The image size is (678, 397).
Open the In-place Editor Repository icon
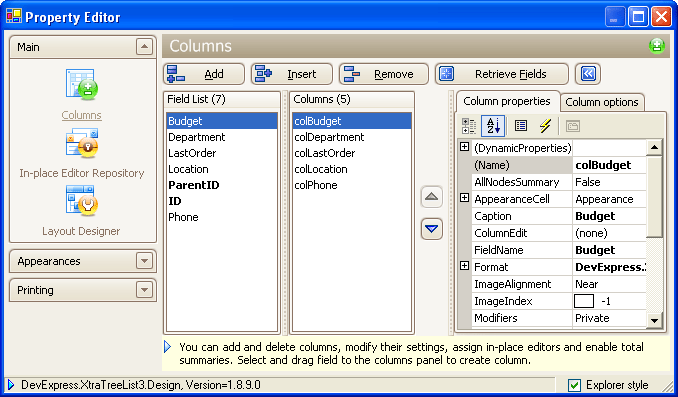82,143
